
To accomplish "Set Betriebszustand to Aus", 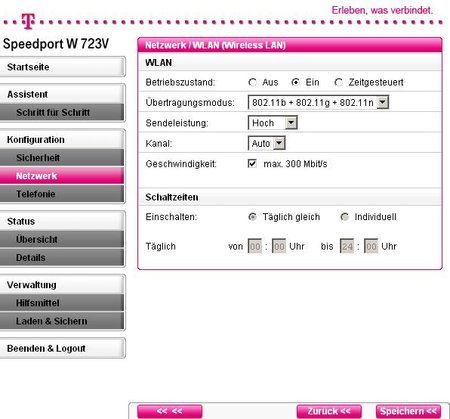I will pyautogui.click(x=253, y=82).
